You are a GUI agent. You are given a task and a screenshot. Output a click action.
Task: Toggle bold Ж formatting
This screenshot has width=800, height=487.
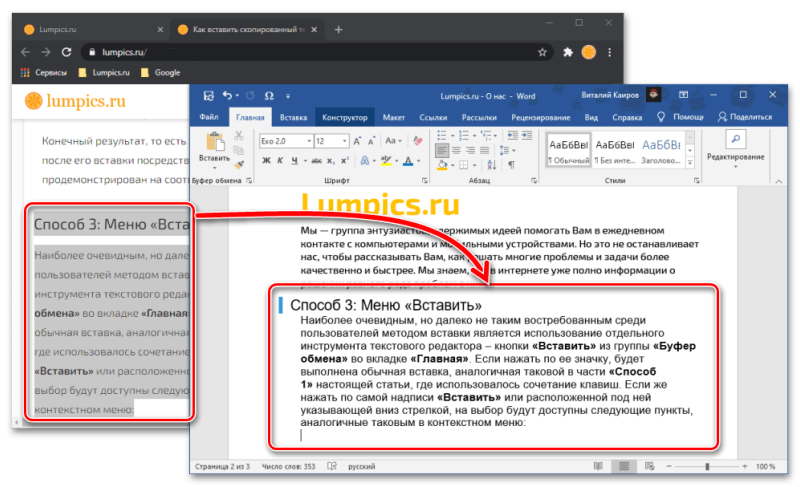(266, 161)
